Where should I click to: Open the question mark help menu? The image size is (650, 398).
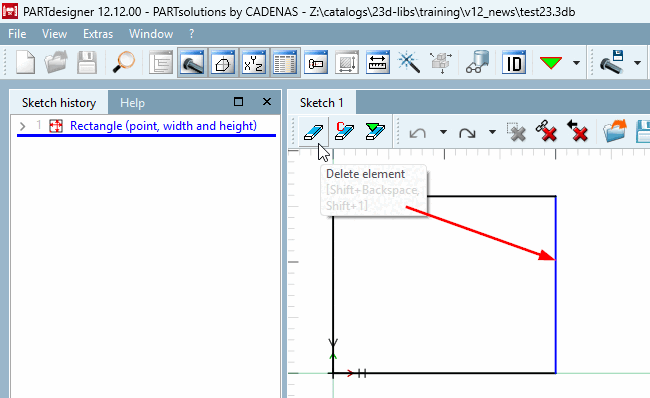(x=191, y=34)
